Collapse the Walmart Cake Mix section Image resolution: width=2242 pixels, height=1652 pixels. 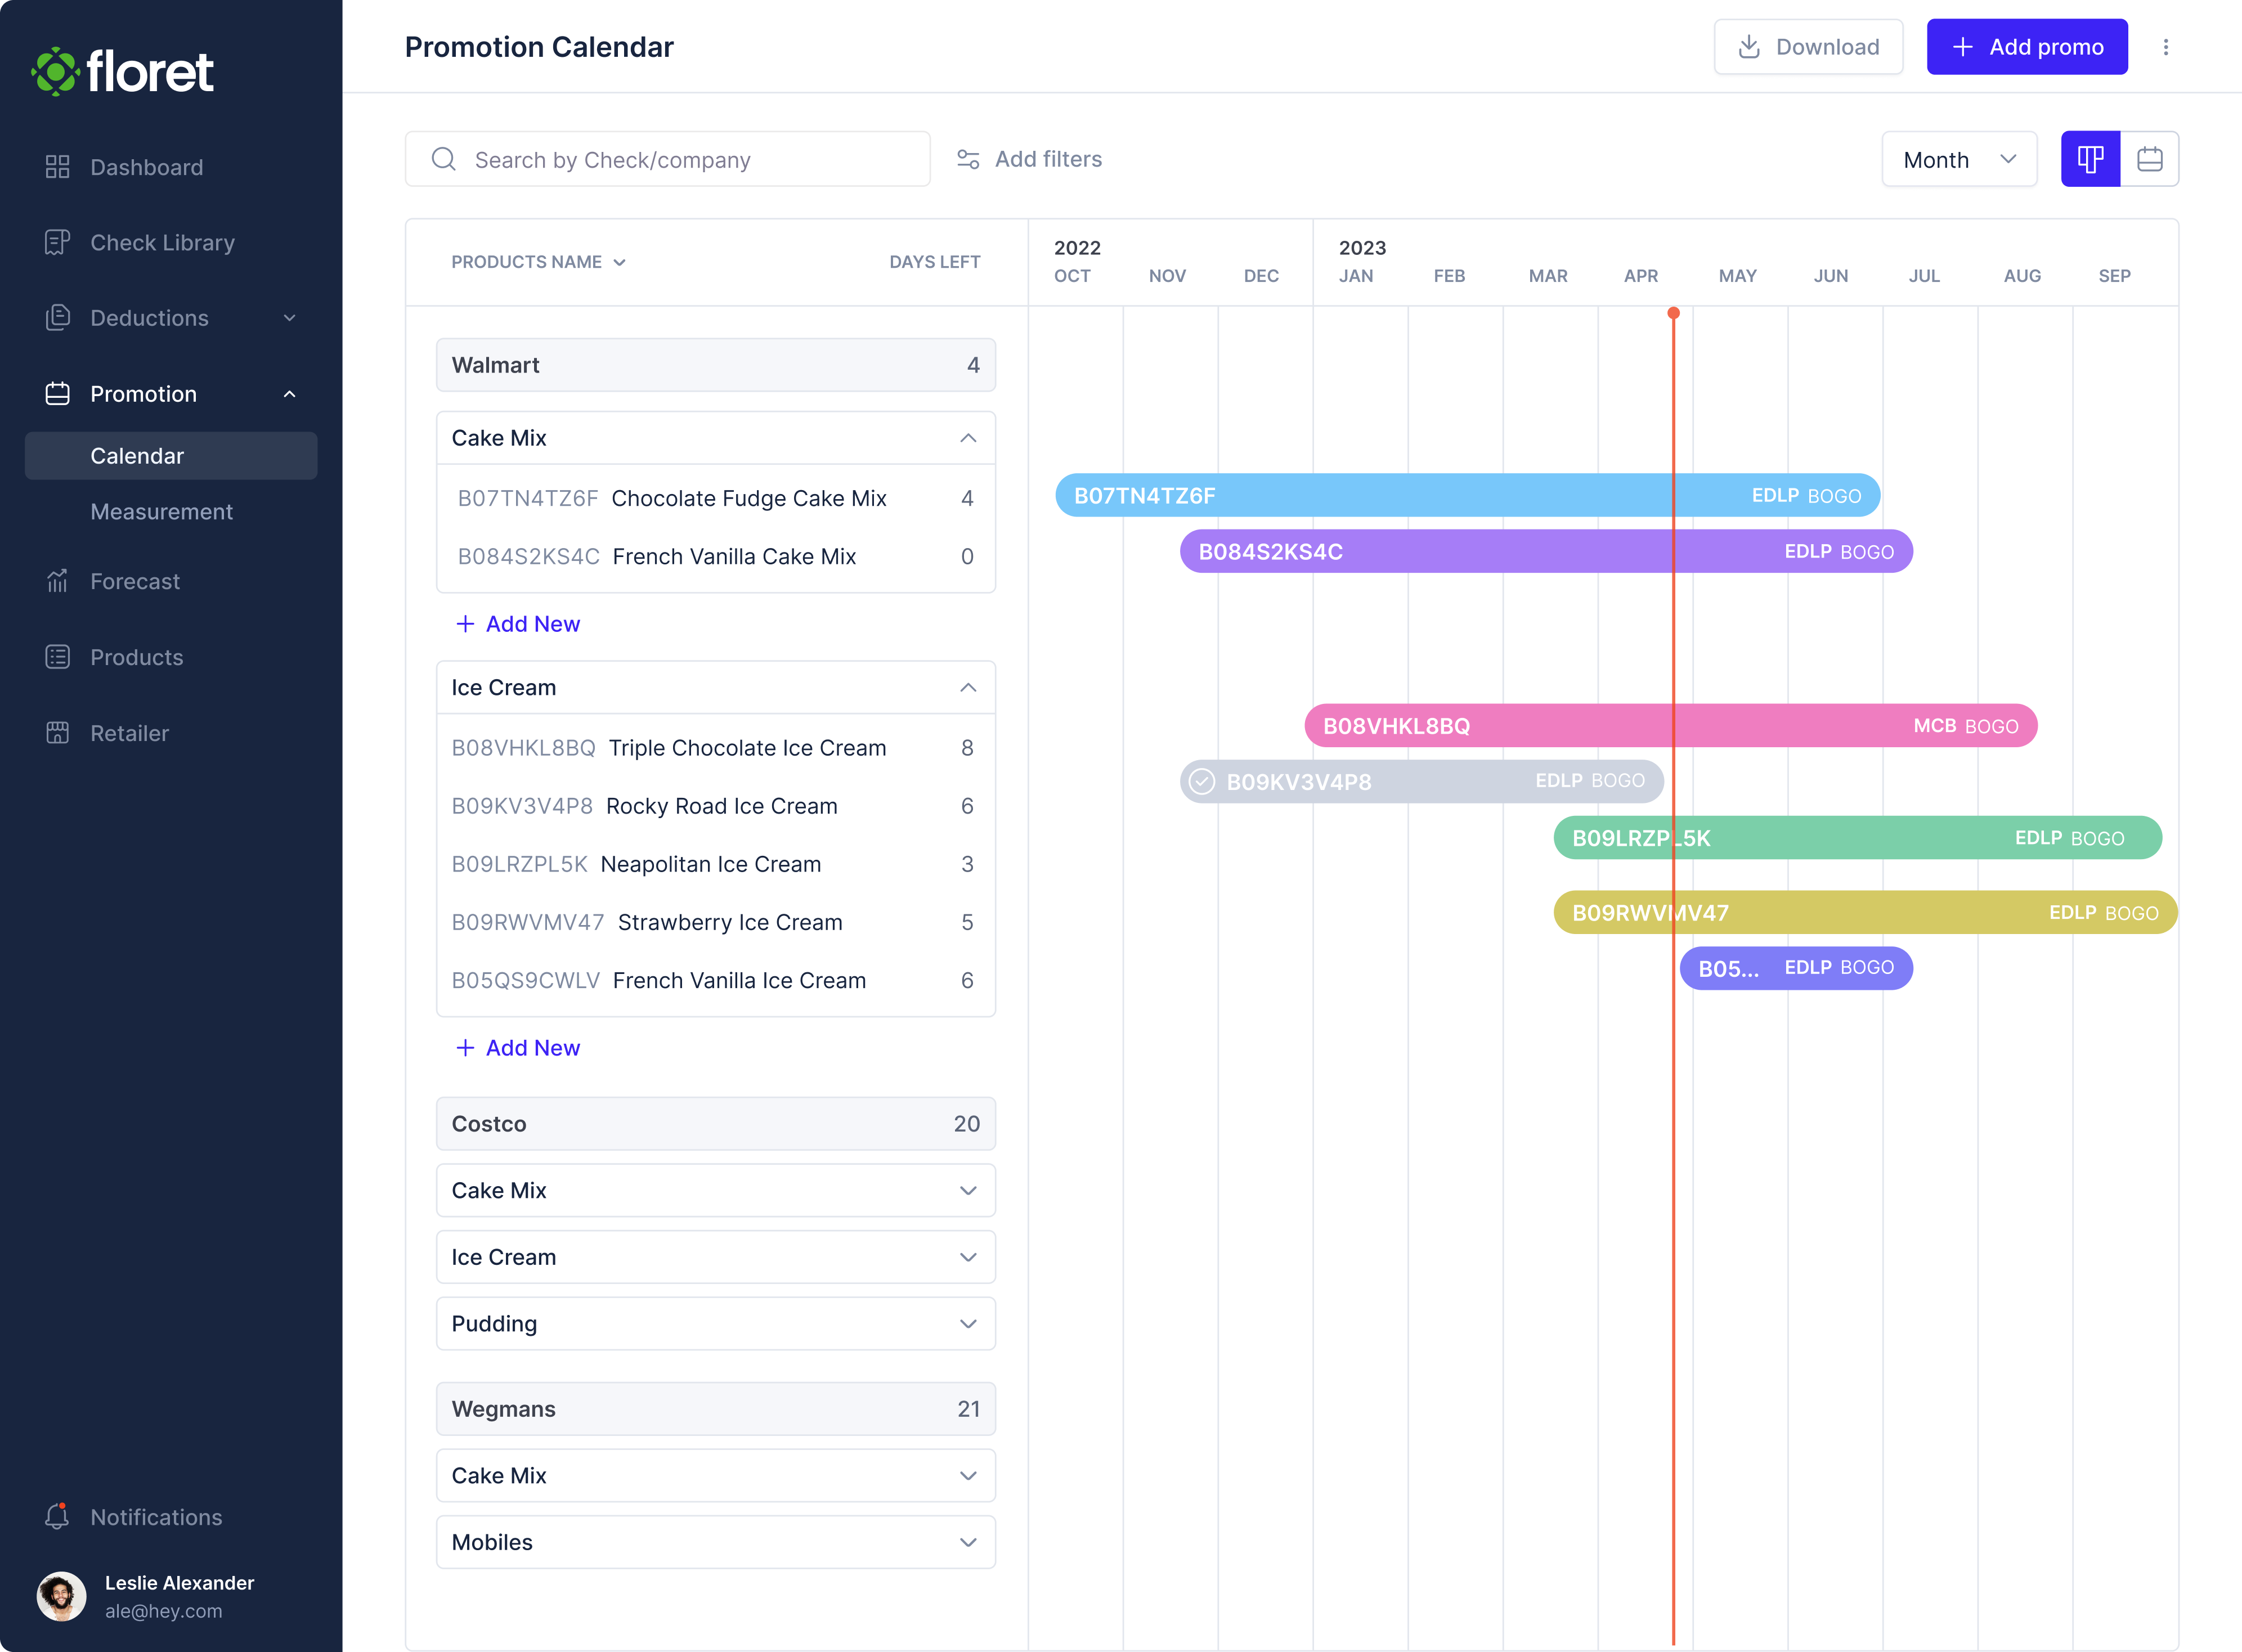[x=967, y=438]
